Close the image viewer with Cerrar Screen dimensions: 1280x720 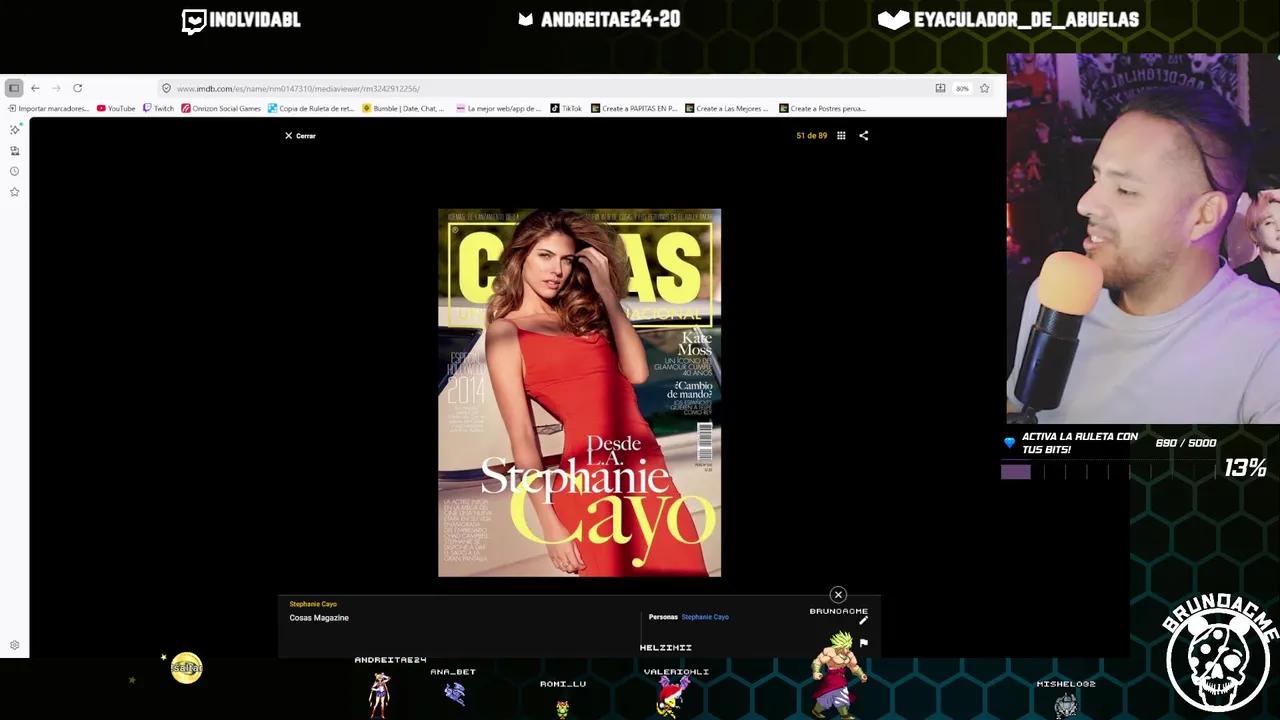click(x=299, y=135)
